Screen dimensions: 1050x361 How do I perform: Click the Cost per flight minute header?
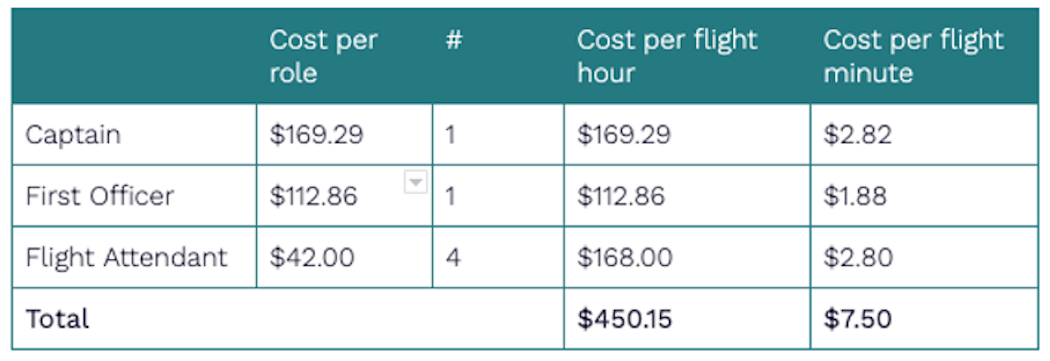pyautogui.click(x=924, y=56)
